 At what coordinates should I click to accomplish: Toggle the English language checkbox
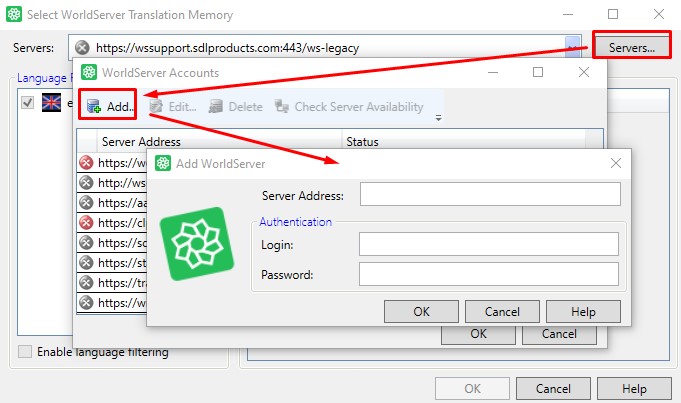tap(27, 103)
